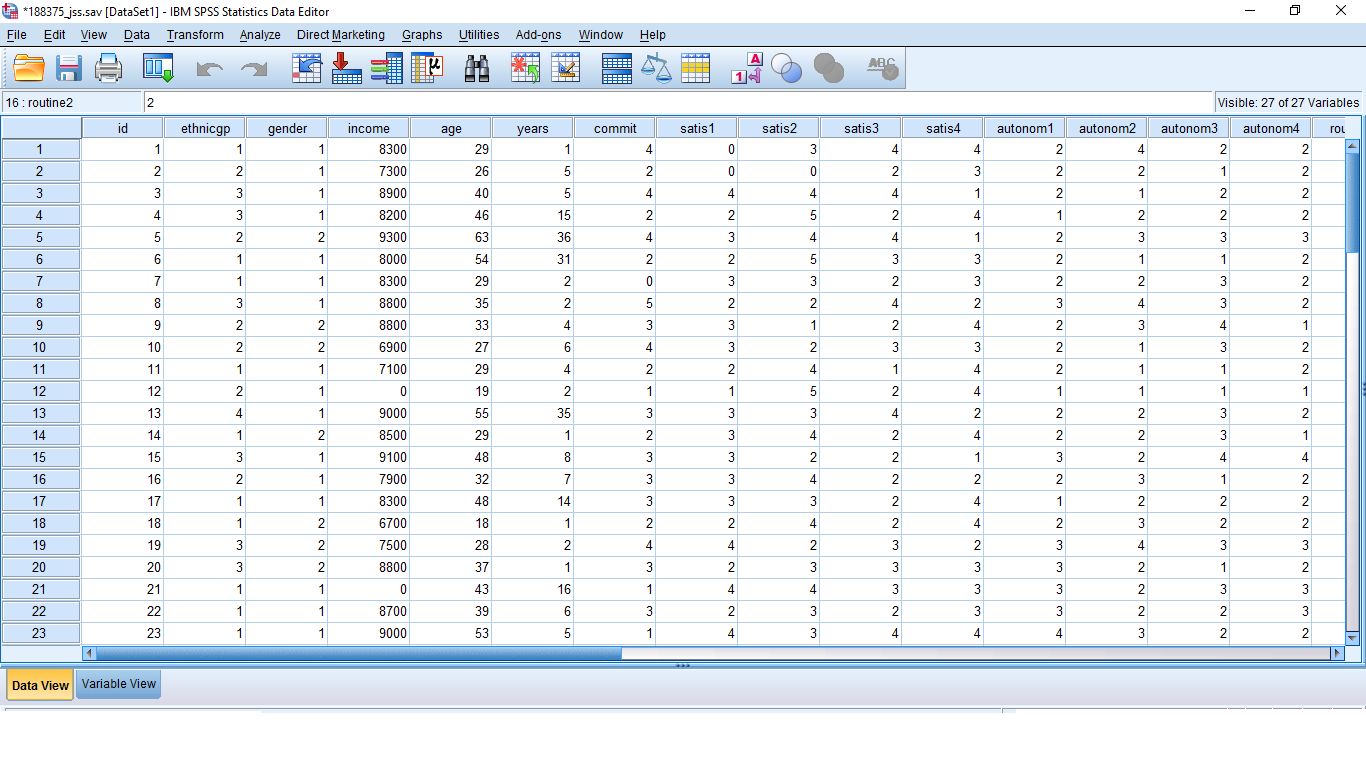Recall recently used dialogs icon
The width and height of the screenshot is (1366, 768).
click(158, 68)
